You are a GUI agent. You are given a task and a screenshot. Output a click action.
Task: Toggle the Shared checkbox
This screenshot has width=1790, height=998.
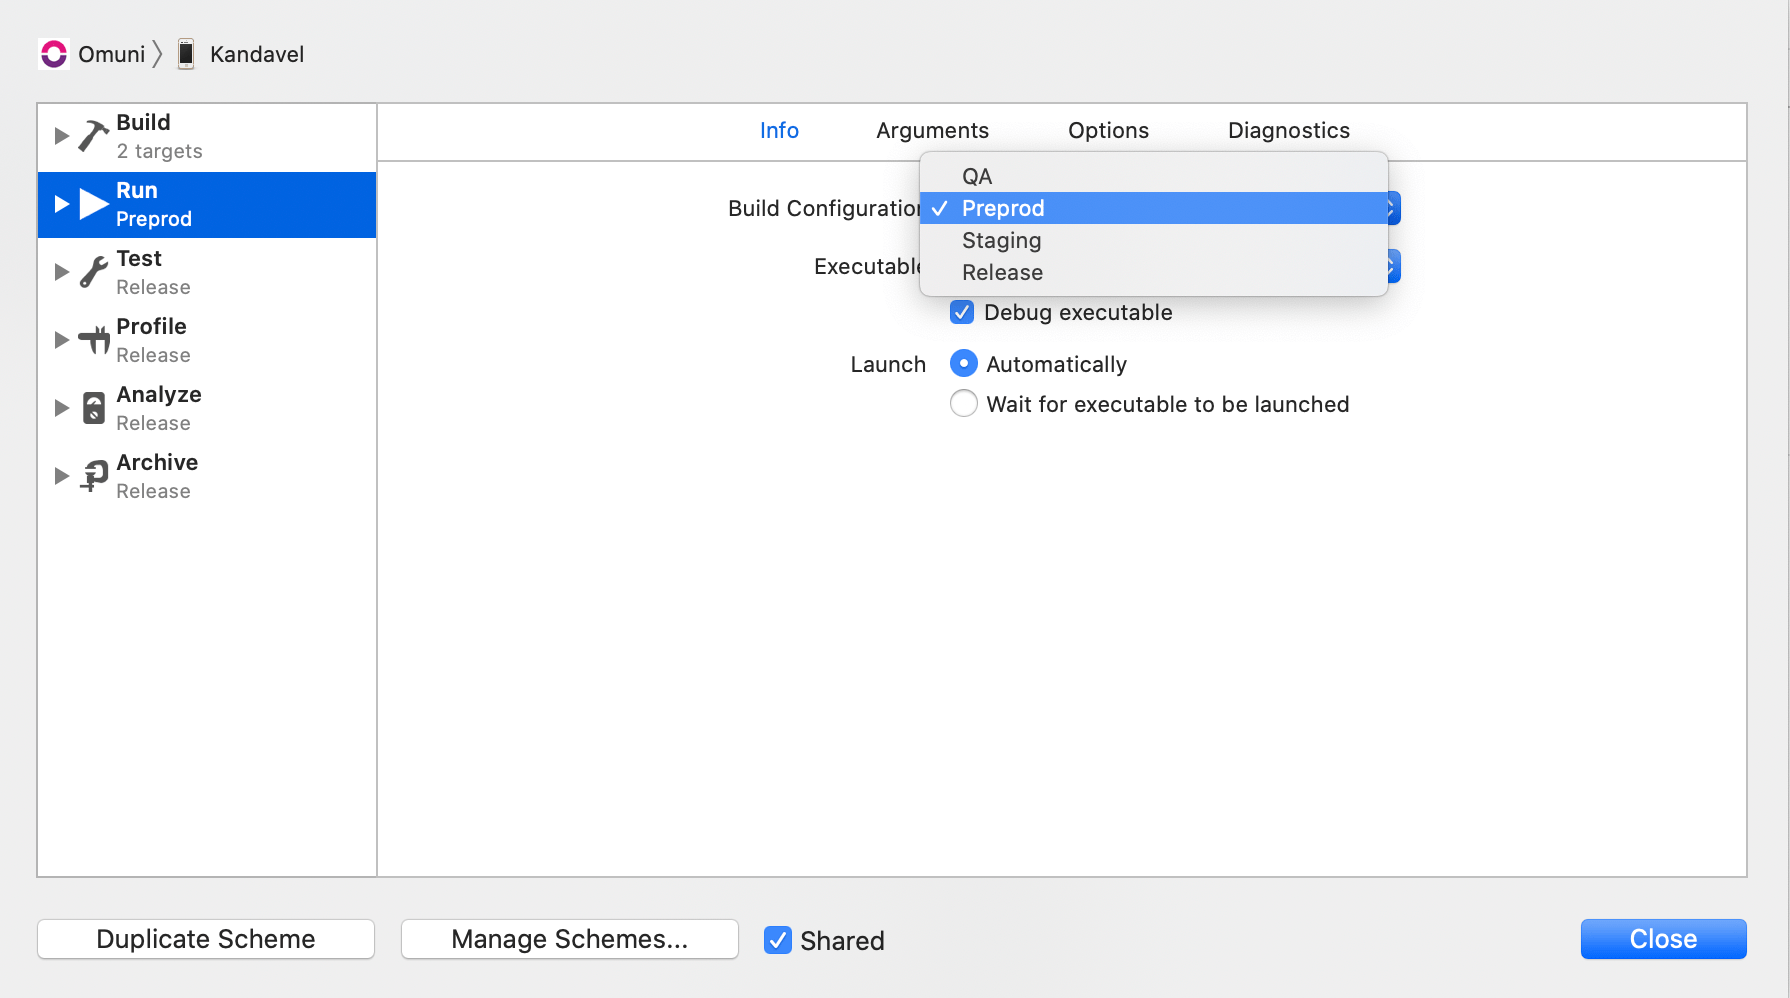click(778, 939)
